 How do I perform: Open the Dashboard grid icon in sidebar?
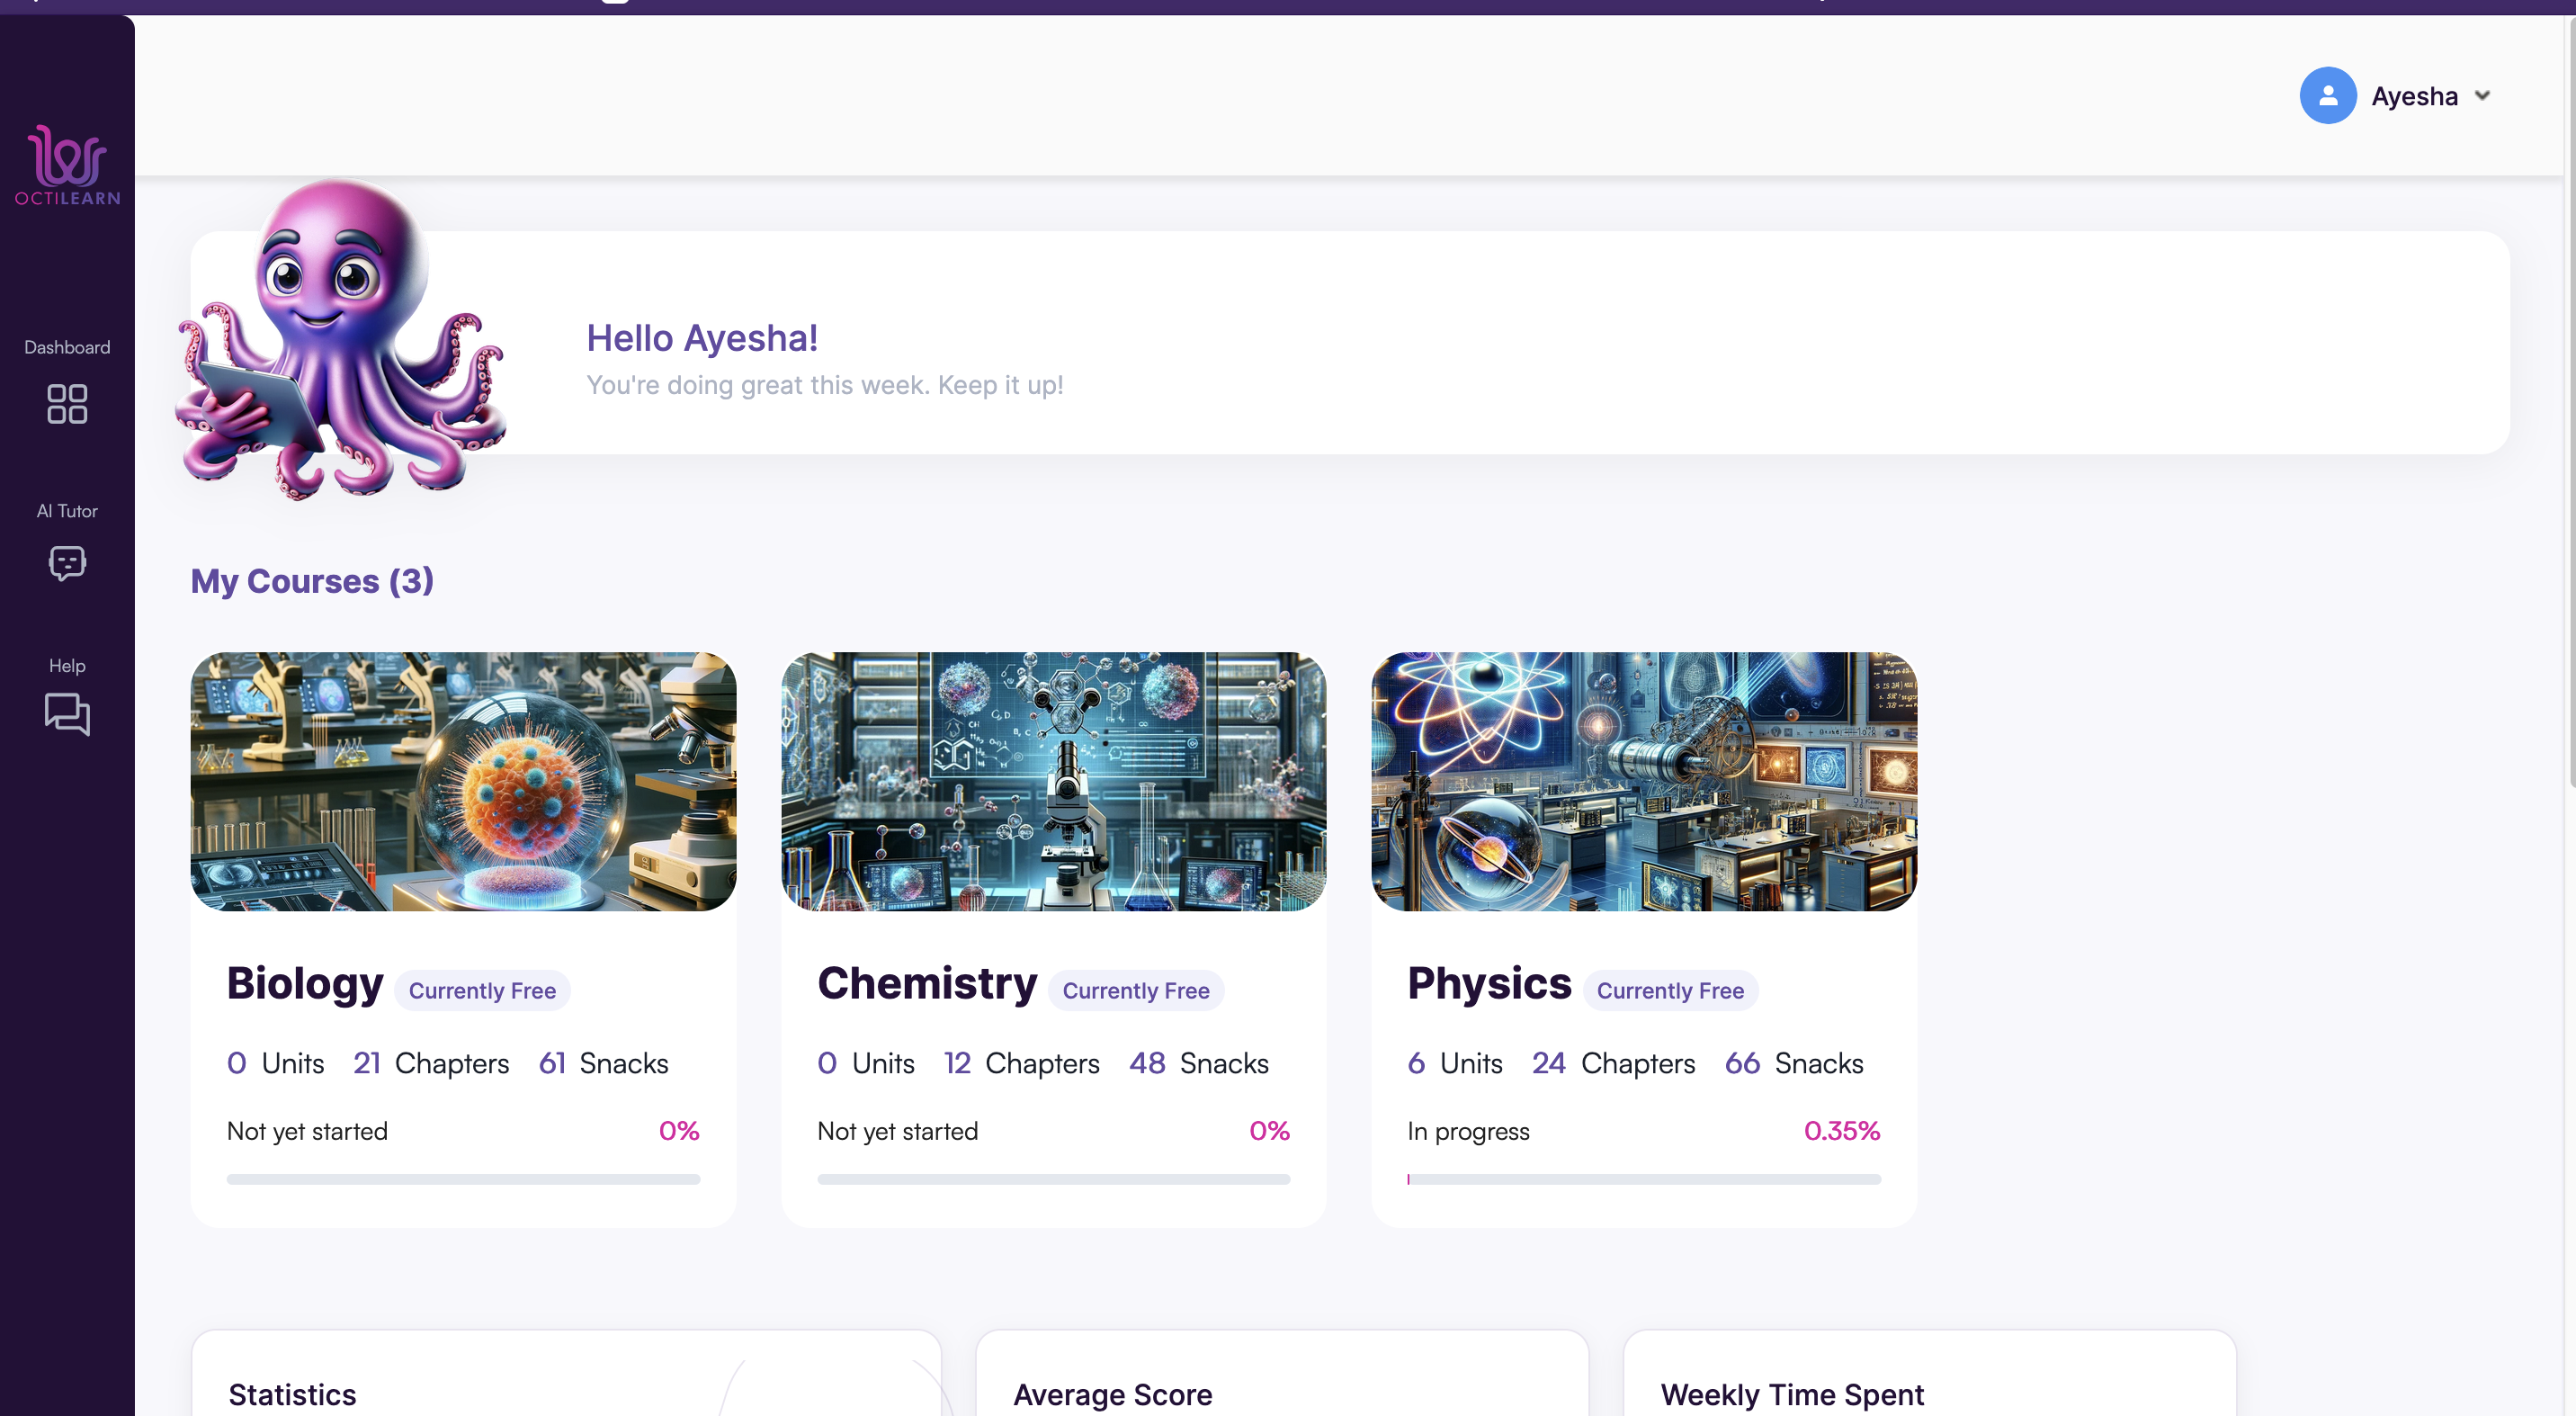pos(67,404)
